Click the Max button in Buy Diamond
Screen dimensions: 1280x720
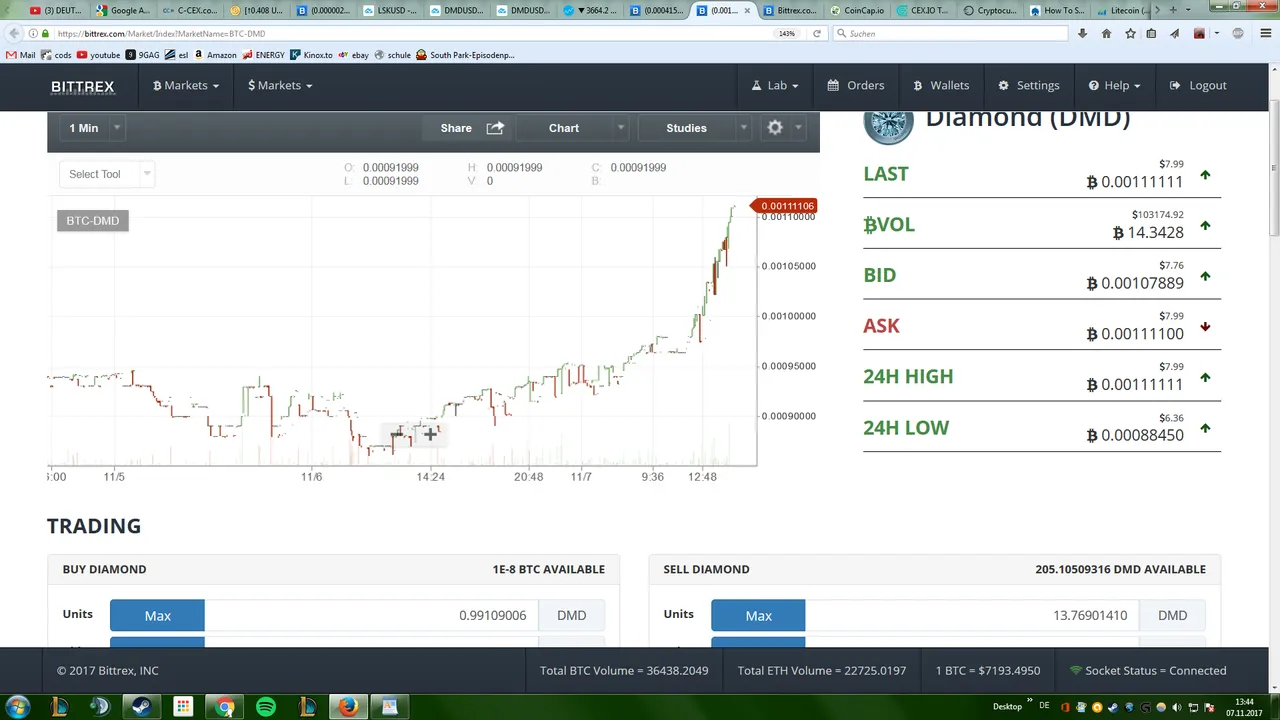157,615
